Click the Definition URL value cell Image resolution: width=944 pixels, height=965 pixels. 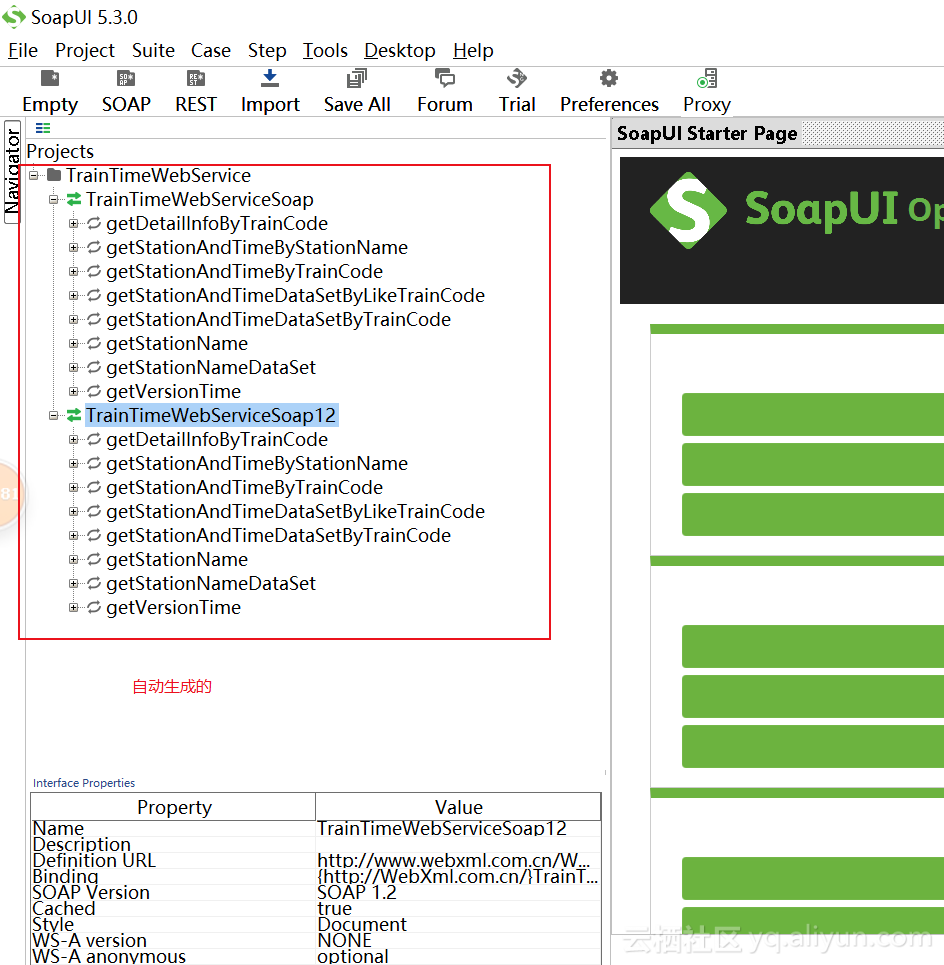tap(458, 860)
